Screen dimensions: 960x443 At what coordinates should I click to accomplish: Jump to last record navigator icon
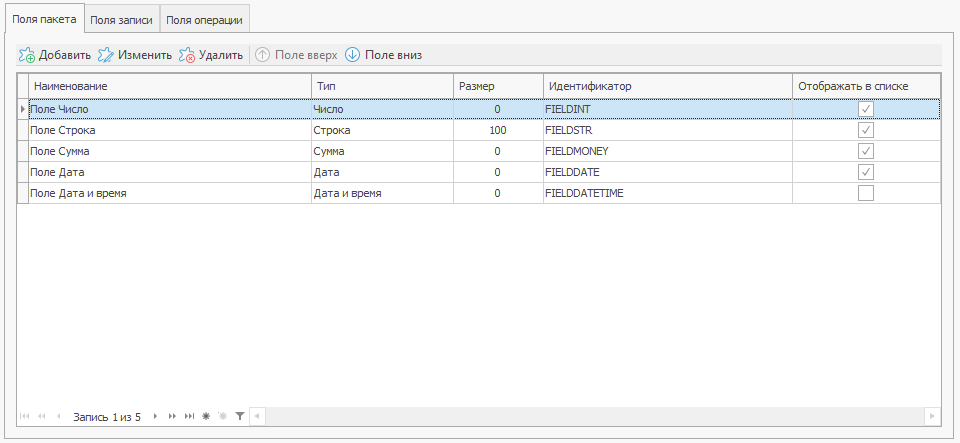pos(189,416)
